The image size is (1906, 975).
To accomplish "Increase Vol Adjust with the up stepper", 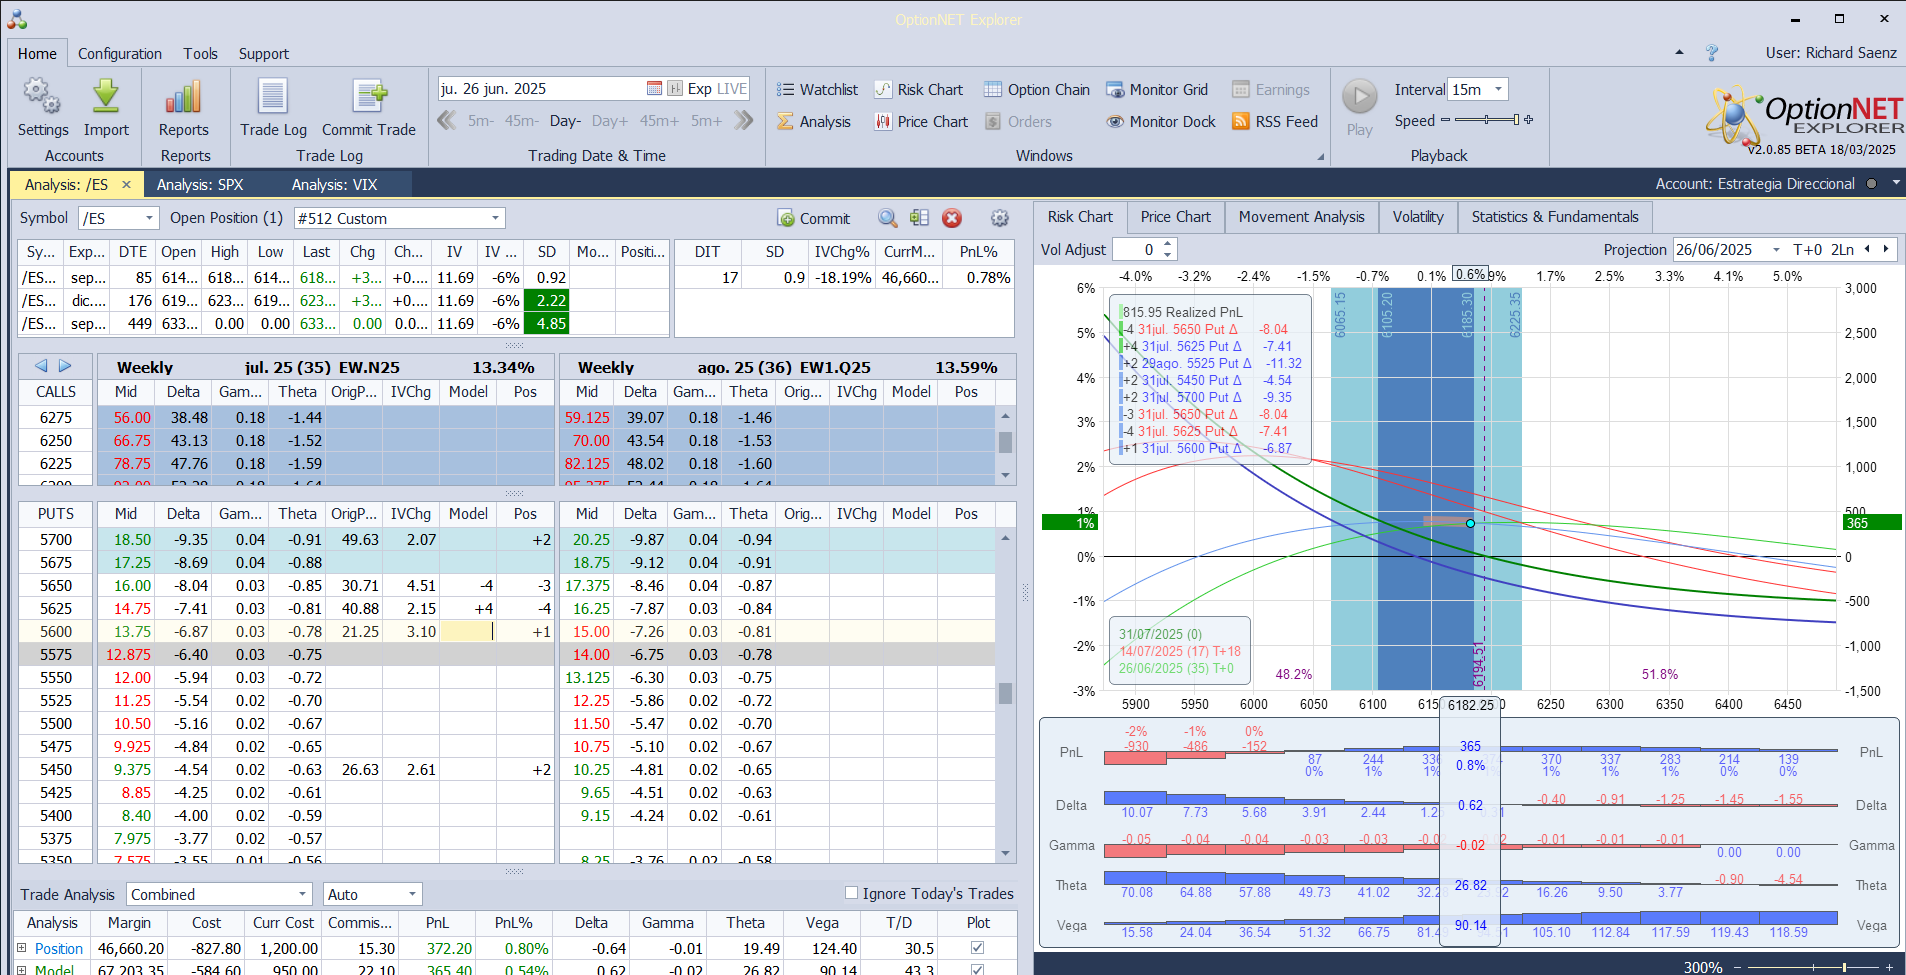I will 1167,244.
